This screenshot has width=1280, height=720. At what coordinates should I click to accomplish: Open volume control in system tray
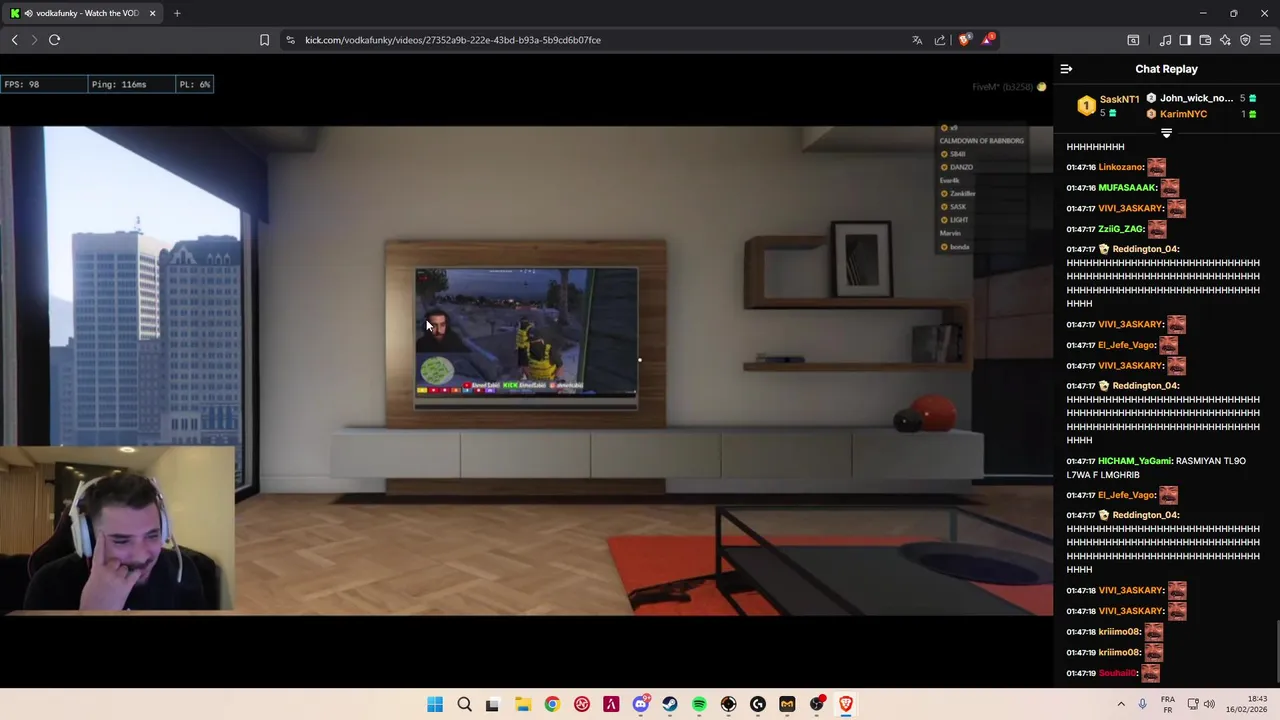(1209, 704)
